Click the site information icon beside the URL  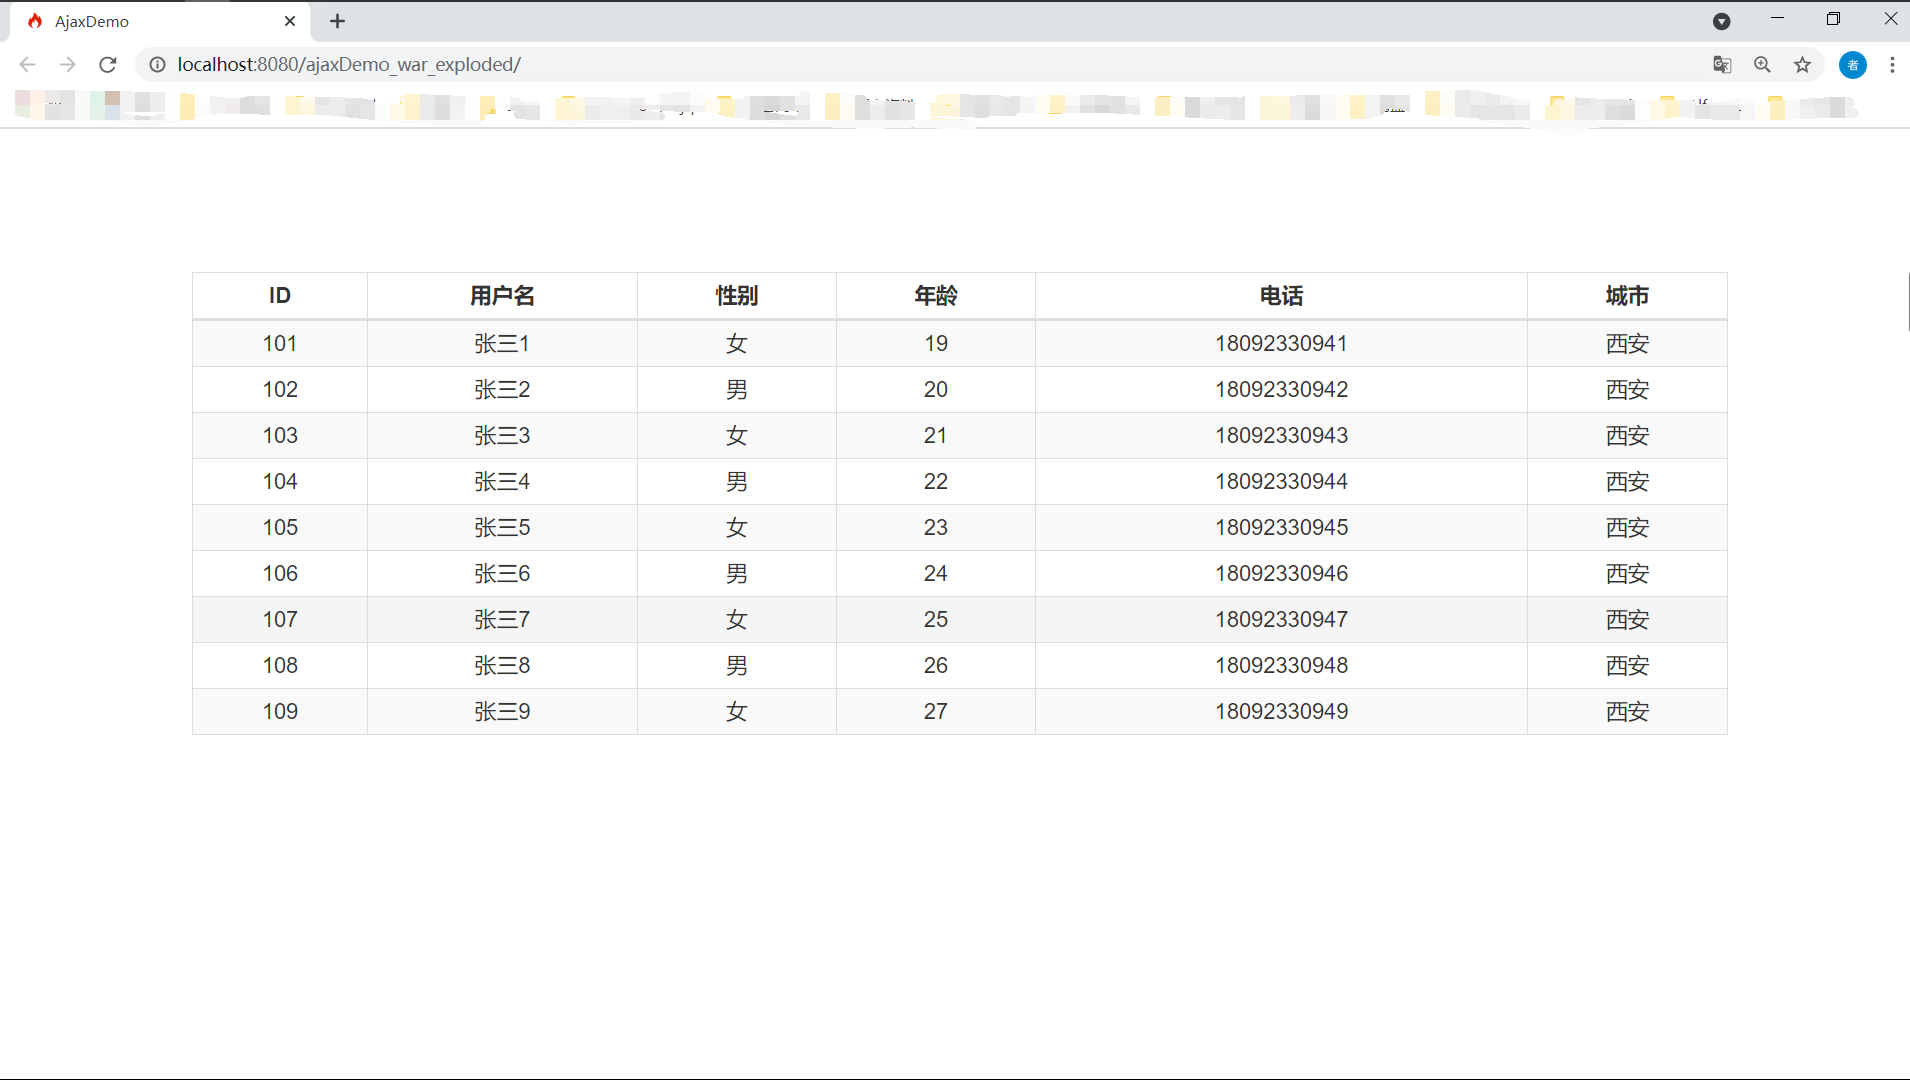click(157, 64)
